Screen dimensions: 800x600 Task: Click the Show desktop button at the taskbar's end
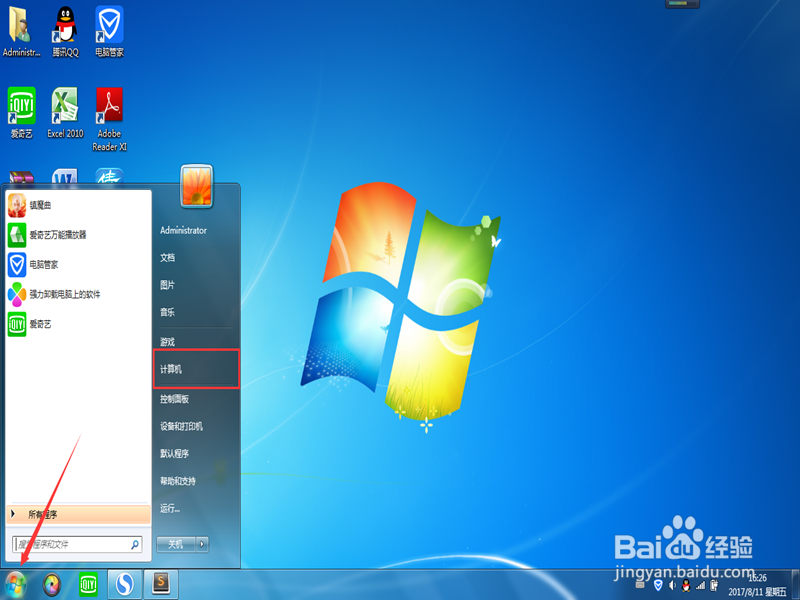click(x=796, y=585)
